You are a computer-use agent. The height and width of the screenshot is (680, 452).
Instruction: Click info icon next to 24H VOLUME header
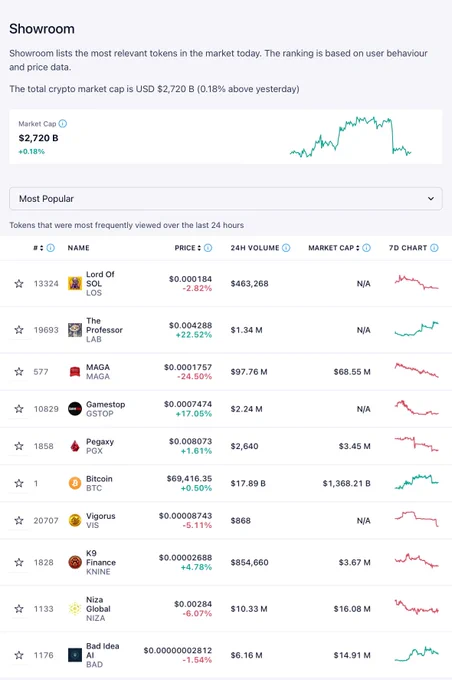pyautogui.click(x=286, y=248)
